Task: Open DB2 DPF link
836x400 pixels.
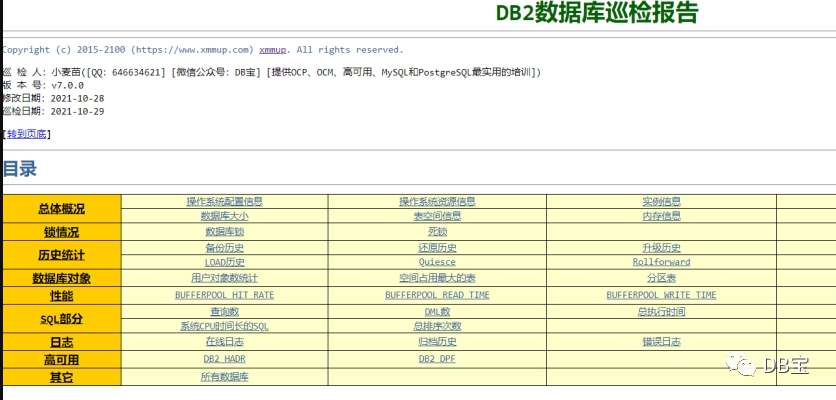Action: tap(437, 359)
